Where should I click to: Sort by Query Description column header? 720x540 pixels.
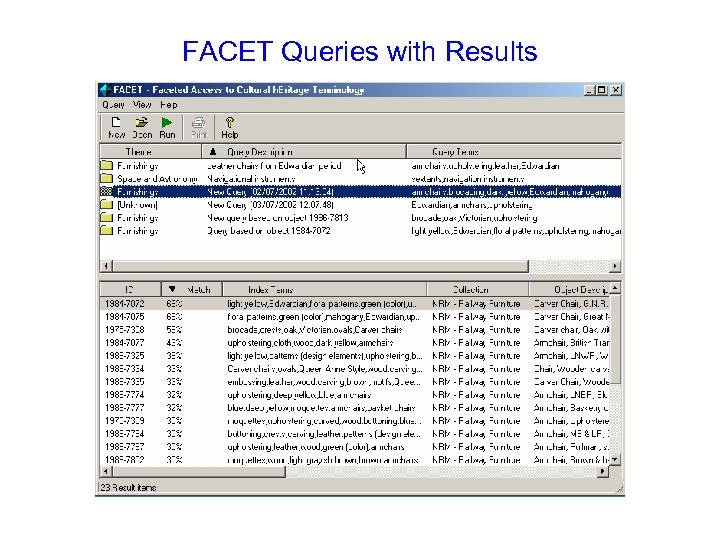(304, 152)
